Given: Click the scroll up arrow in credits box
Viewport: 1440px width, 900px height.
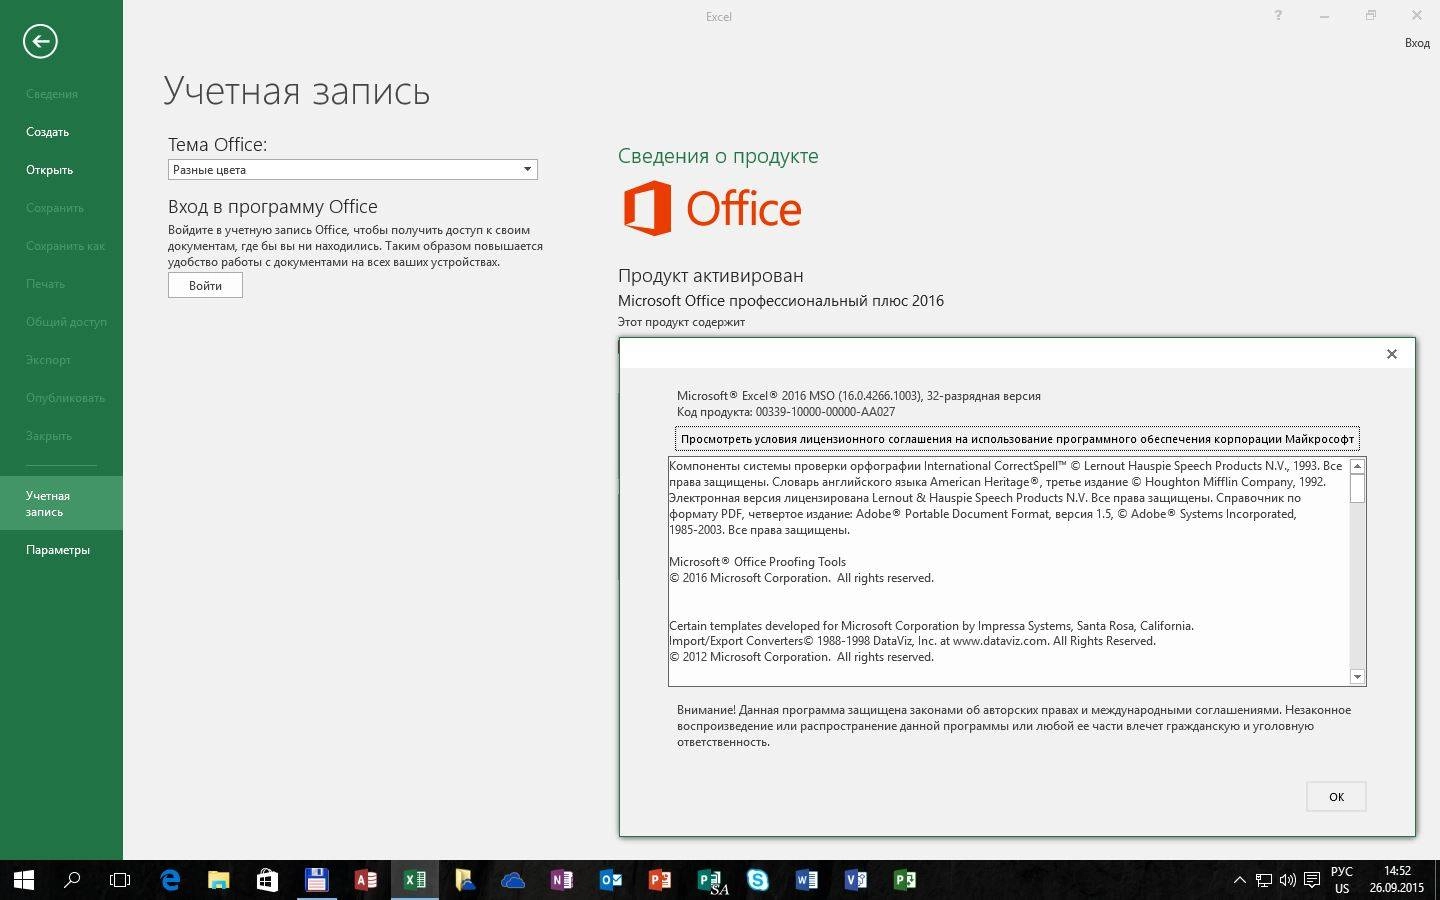Looking at the screenshot, I should (1357, 466).
